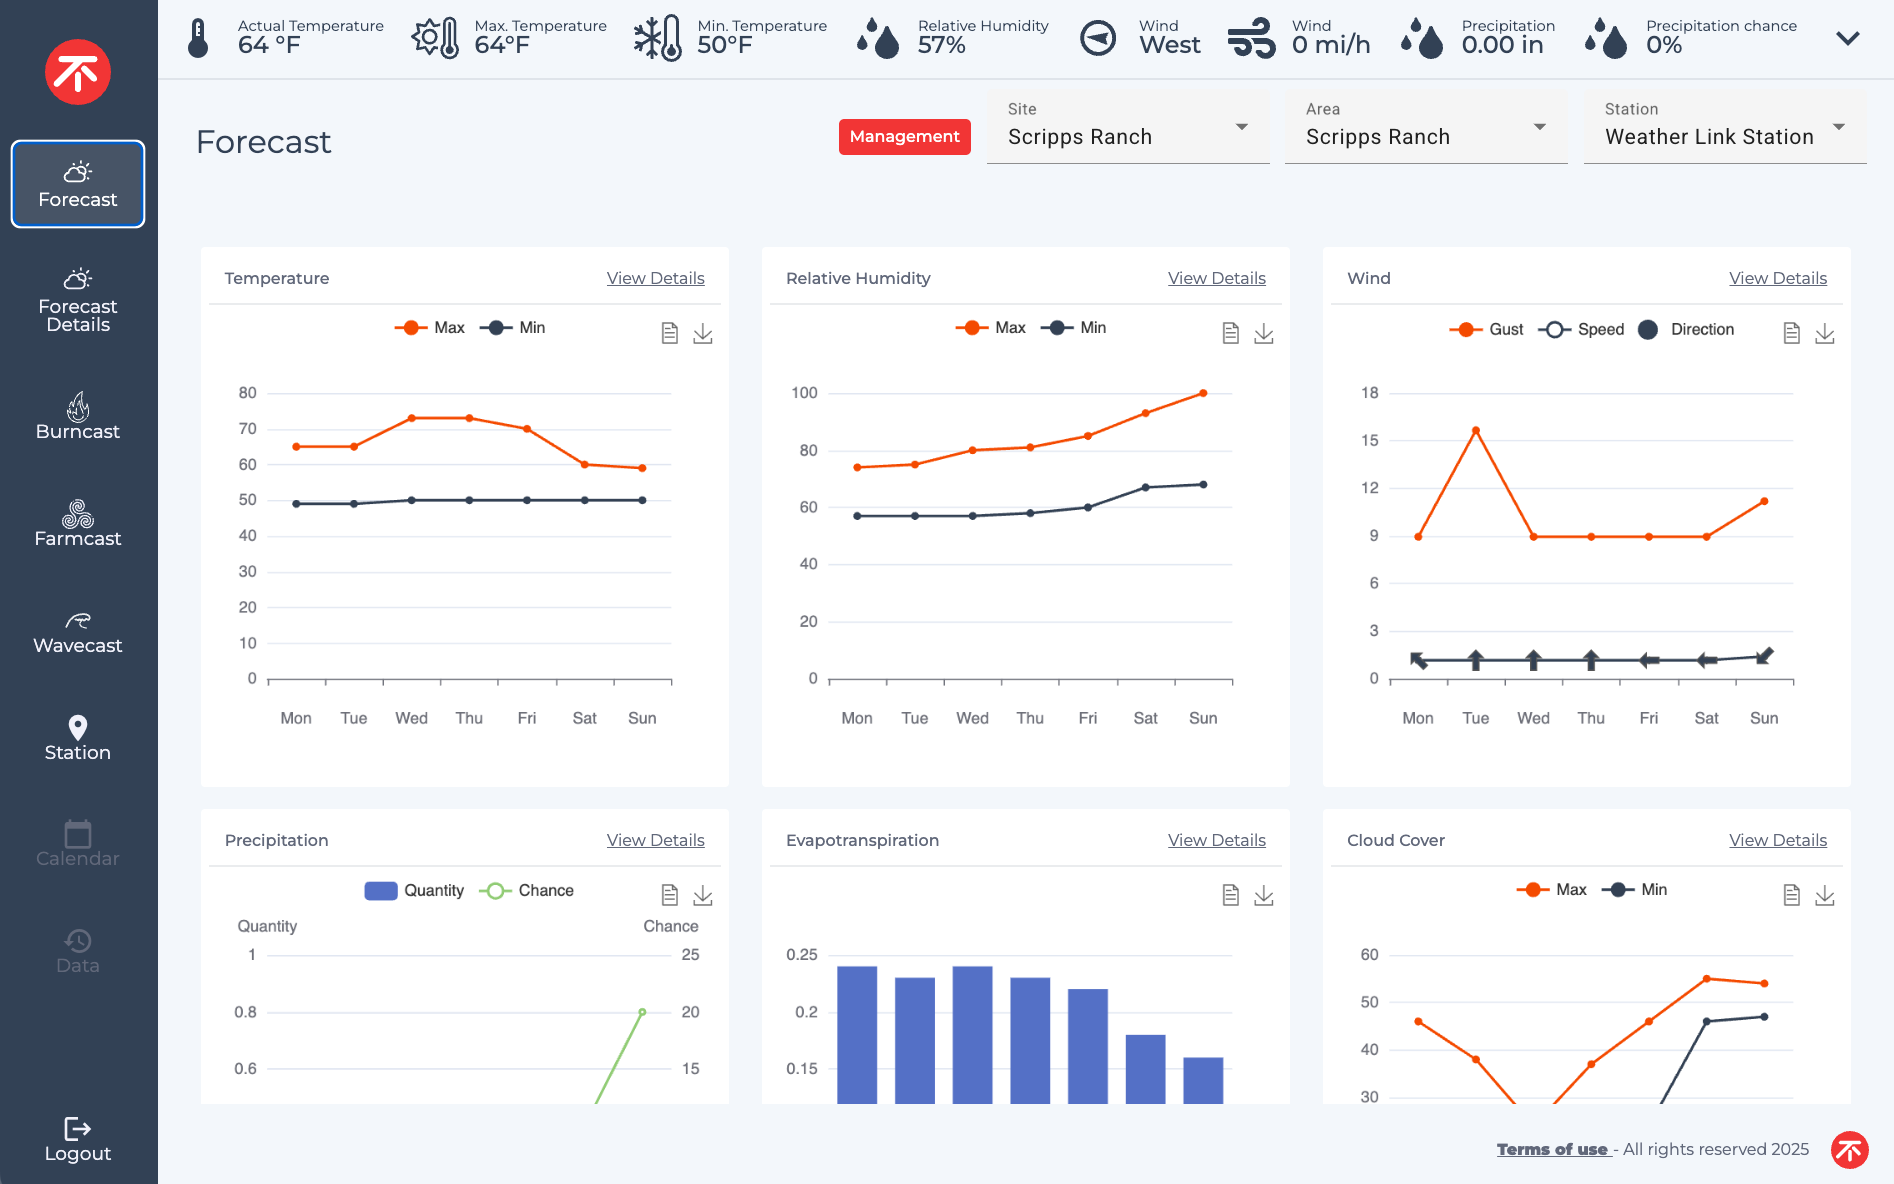Open Wind View Details link
The image size is (1894, 1184).
(1777, 278)
